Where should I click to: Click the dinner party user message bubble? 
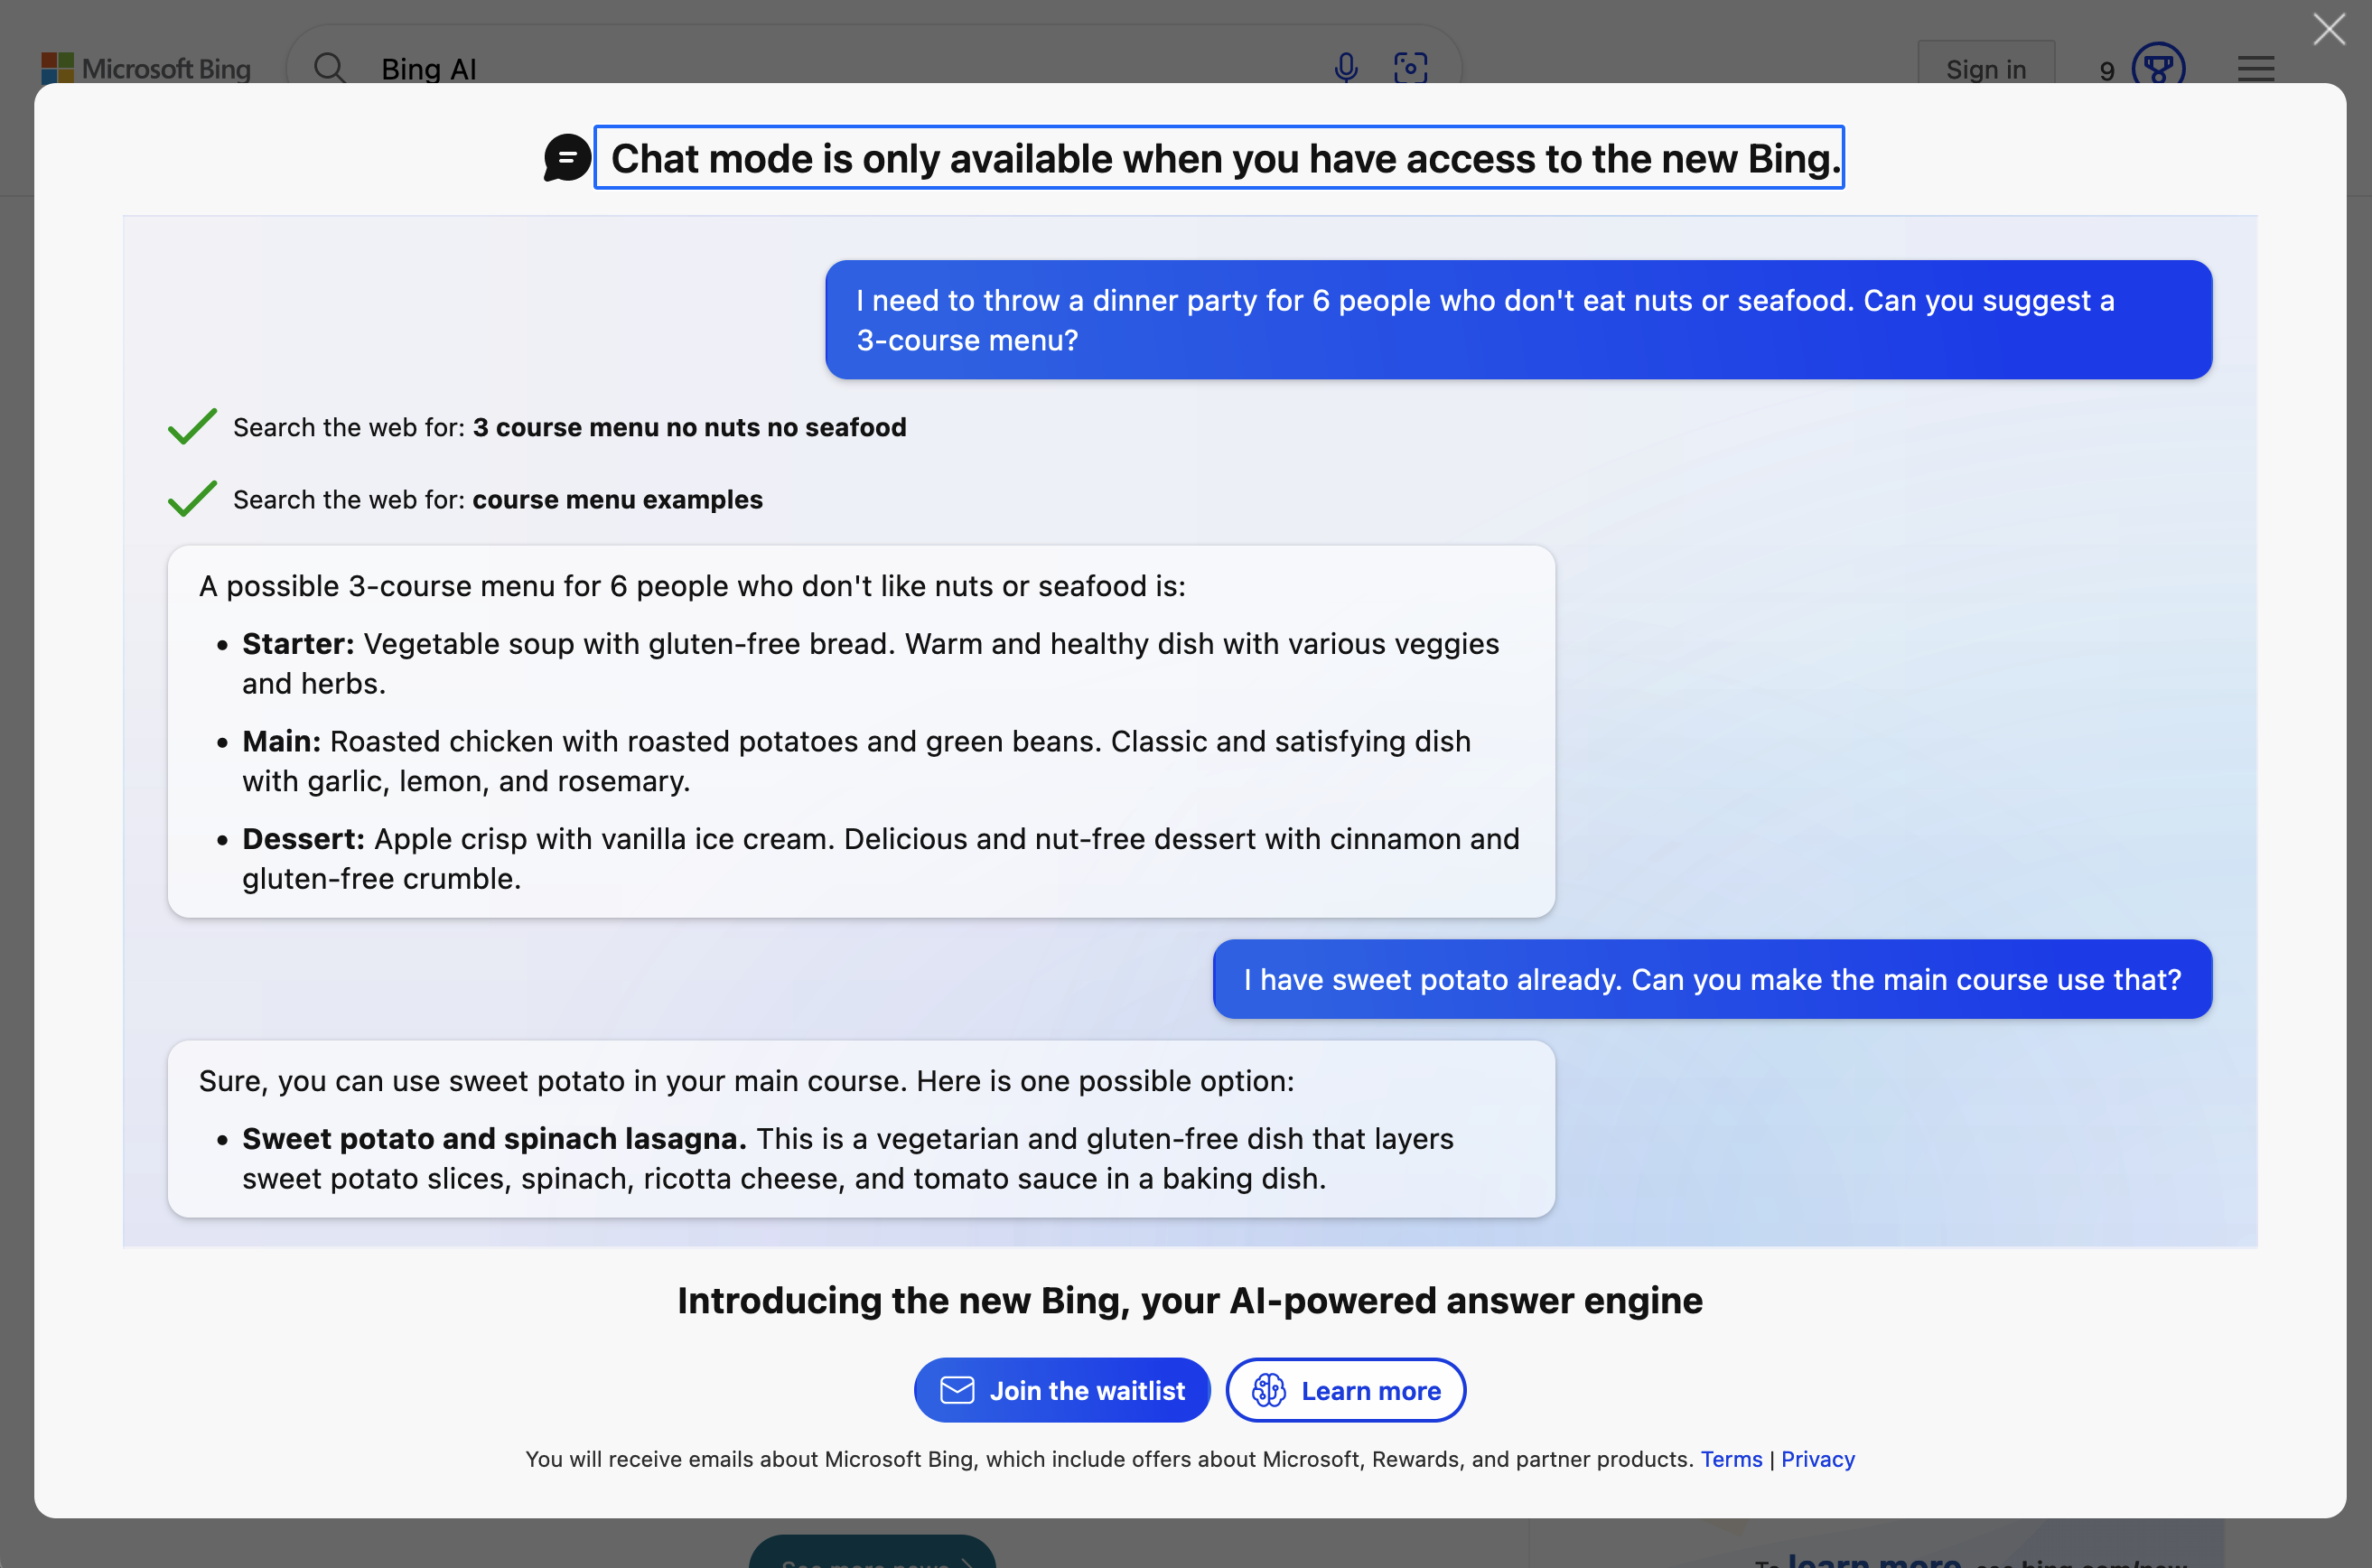pos(1518,320)
